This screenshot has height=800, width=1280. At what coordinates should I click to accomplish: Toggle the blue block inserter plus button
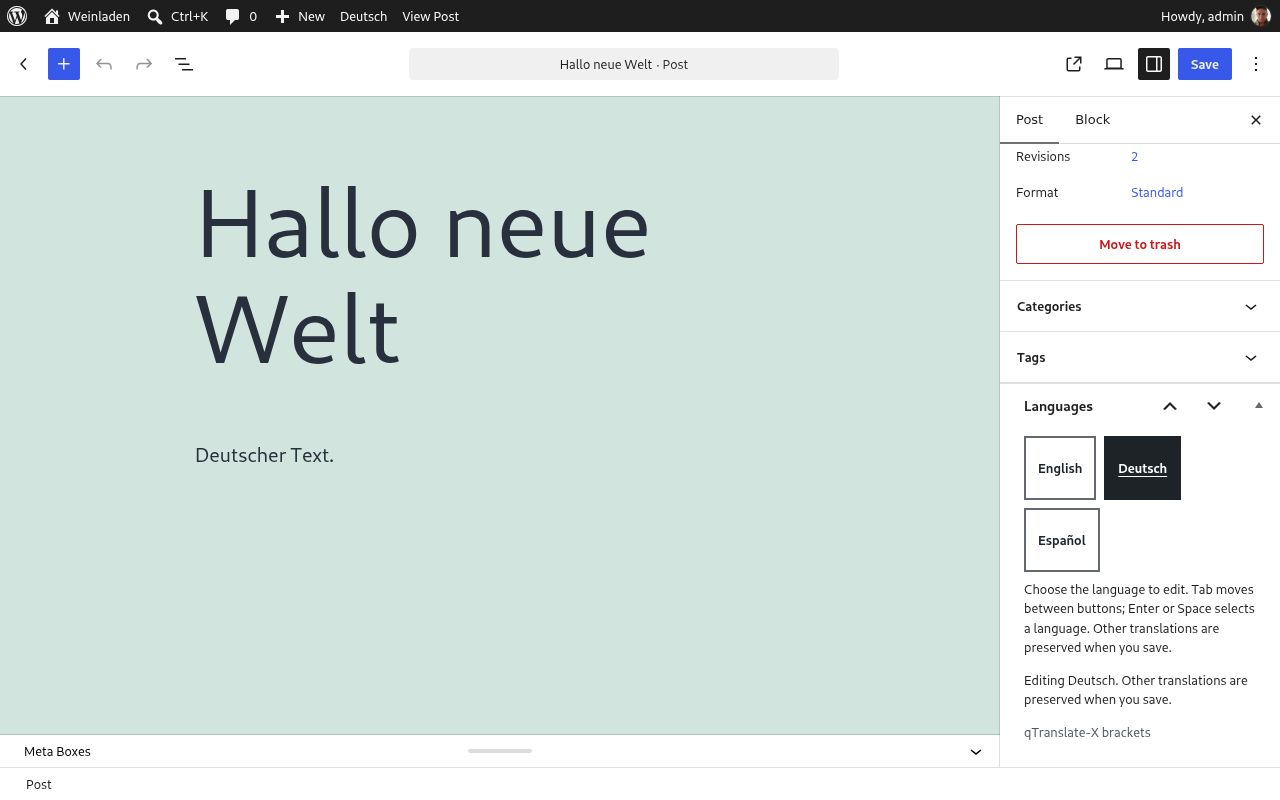tap(64, 64)
